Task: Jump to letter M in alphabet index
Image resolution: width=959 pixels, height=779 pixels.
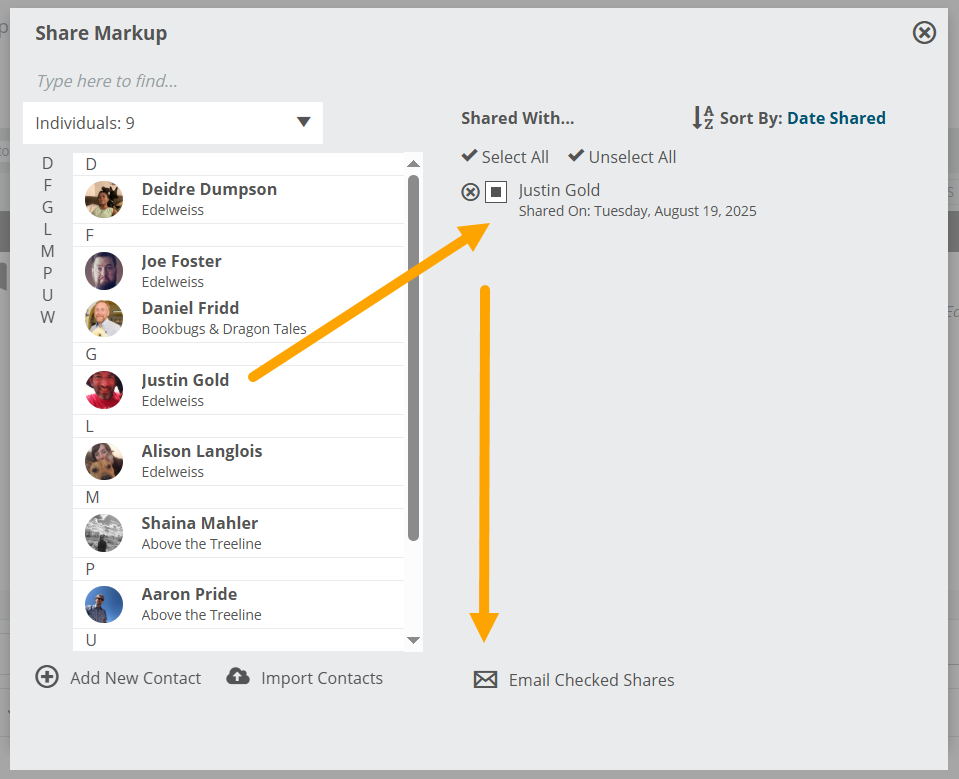Action: pyautogui.click(x=48, y=251)
